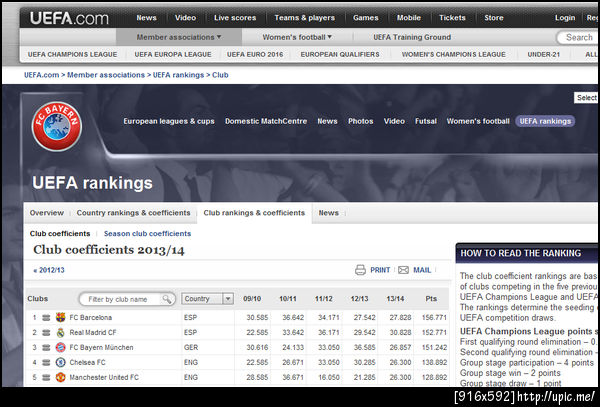The width and height of the screenshot is (600, 407).
Task: Click the 13/14 column header
Action: [395, 299]
